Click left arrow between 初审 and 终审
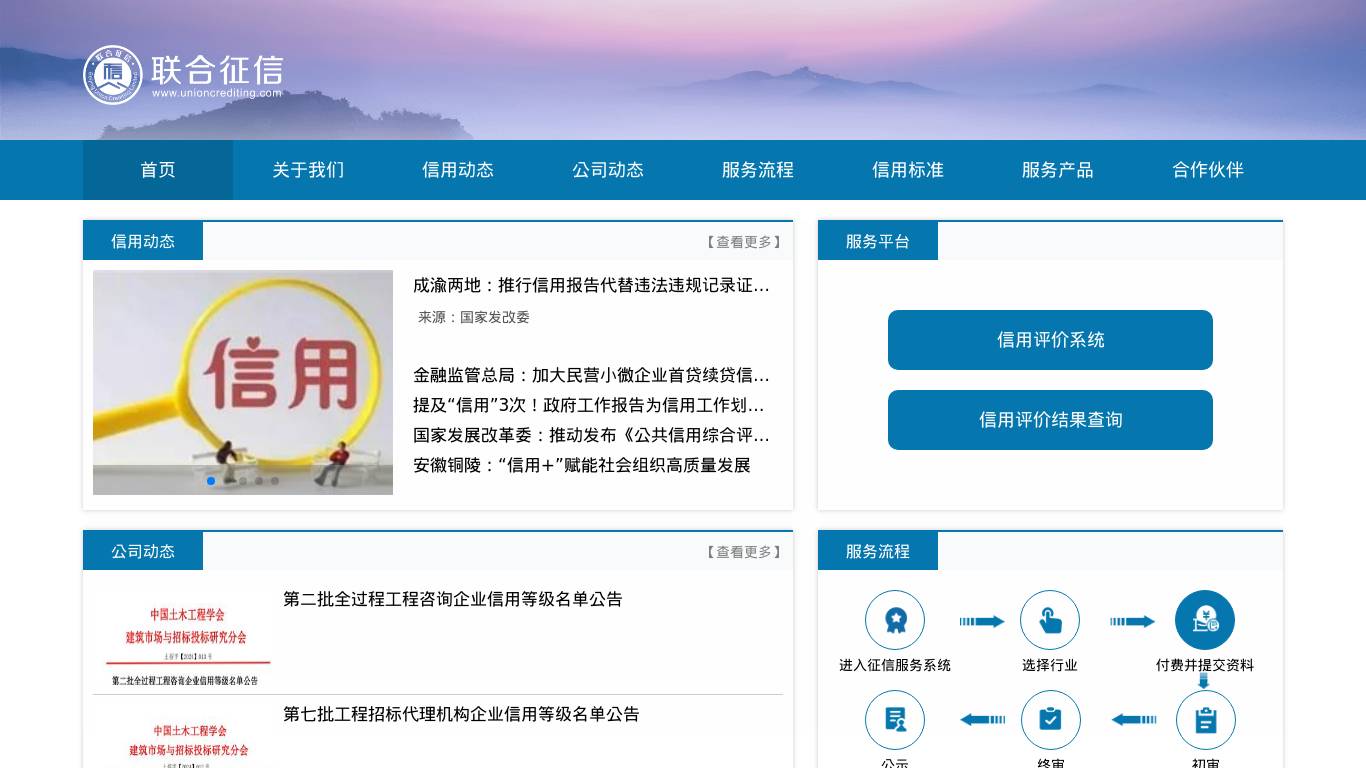 [1134, 719]
